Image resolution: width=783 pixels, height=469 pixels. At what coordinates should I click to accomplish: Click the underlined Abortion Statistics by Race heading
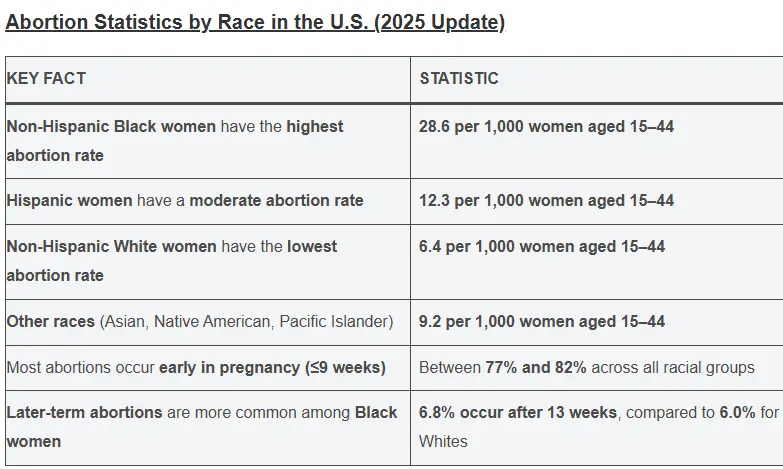255,22
